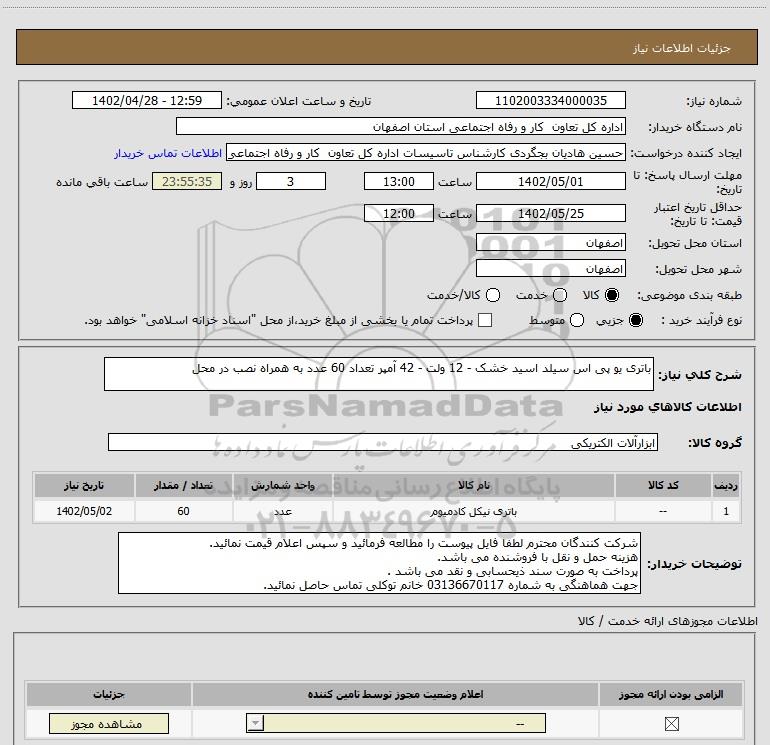This screenshot has width=770, height=745.
Task: Click the واحد شمارش column header
Action: 283,485
